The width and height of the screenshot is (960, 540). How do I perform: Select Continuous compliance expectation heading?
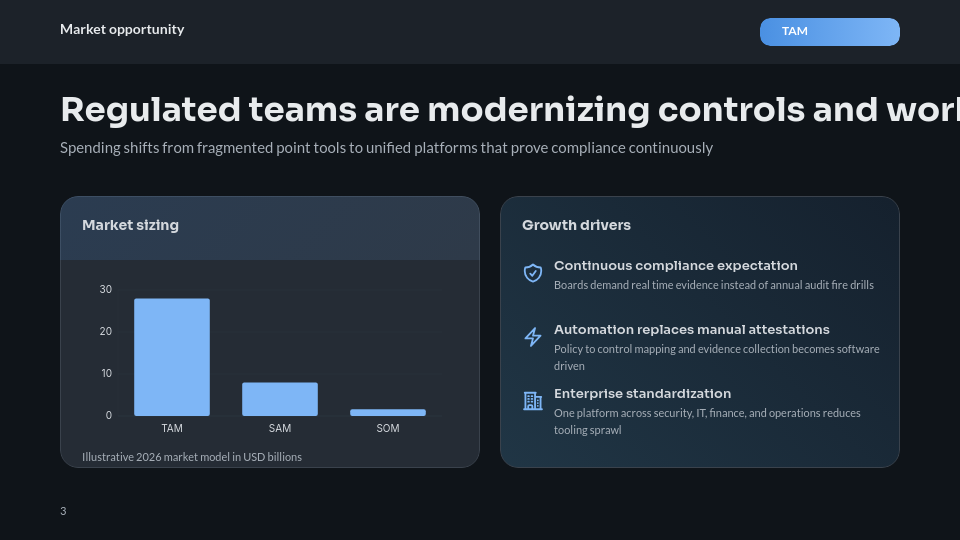click(675, 266)
